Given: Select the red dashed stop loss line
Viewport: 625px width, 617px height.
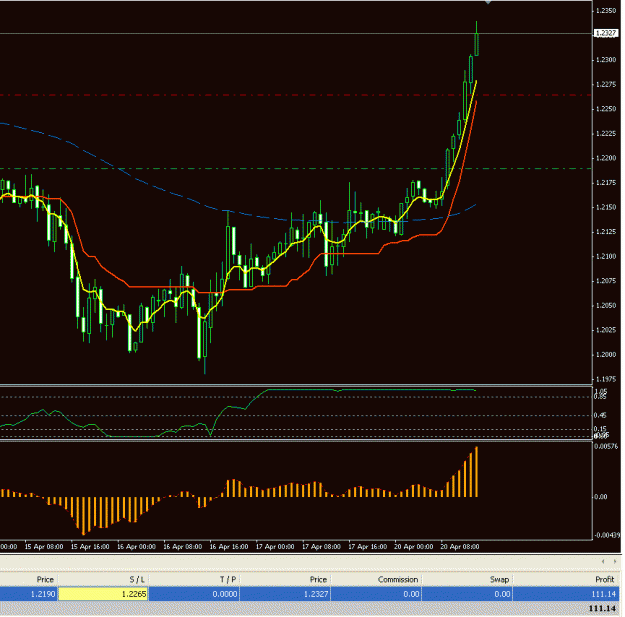Looking at the screenshot, I should pyautogui.click(x=296, y=95).
